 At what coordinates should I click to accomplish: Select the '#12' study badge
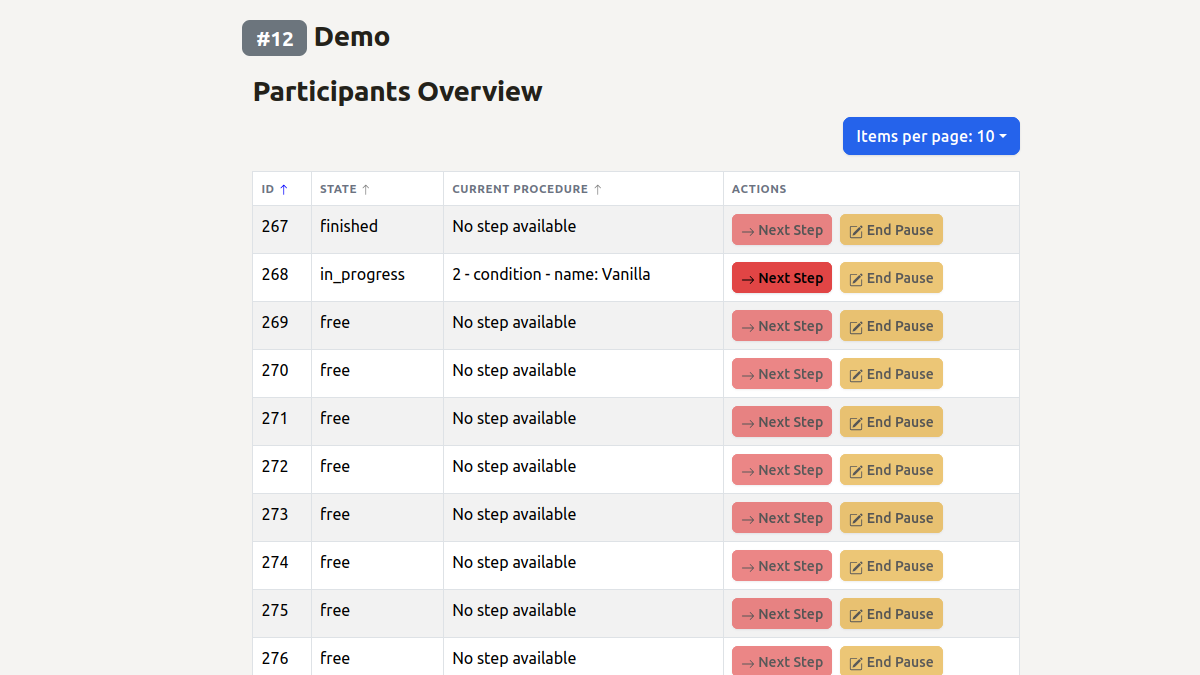pos(274,38)
